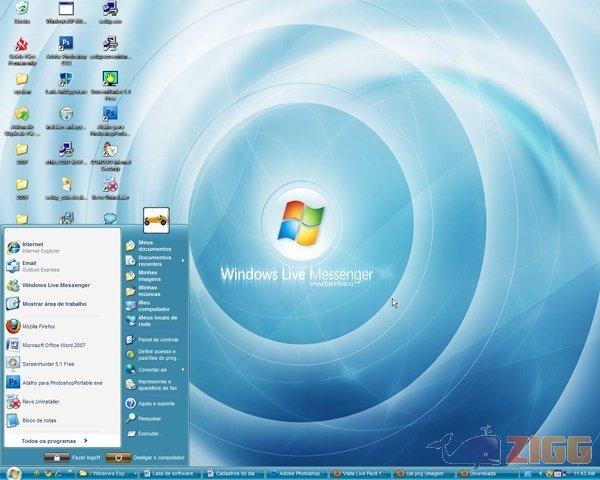Switch to Adobe Photoshop taskbar window

[x=297, y=473]
